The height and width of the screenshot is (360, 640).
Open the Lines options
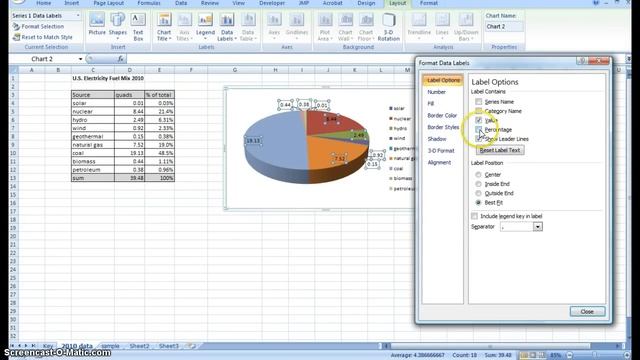pos(442,26)
